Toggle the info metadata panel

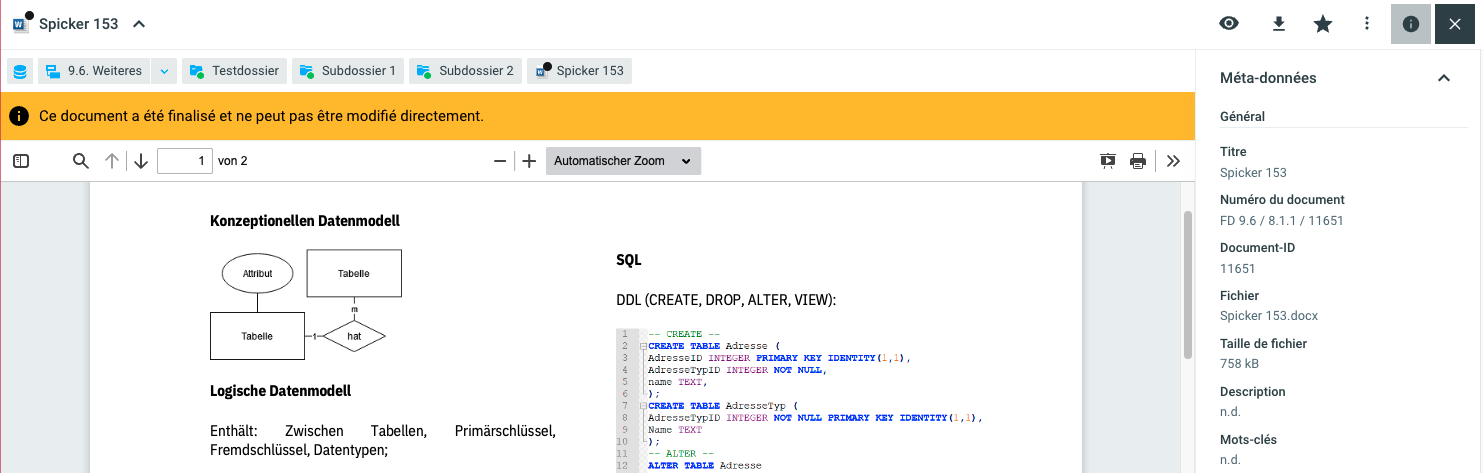pyautogui.click(x=1411, y=24)
